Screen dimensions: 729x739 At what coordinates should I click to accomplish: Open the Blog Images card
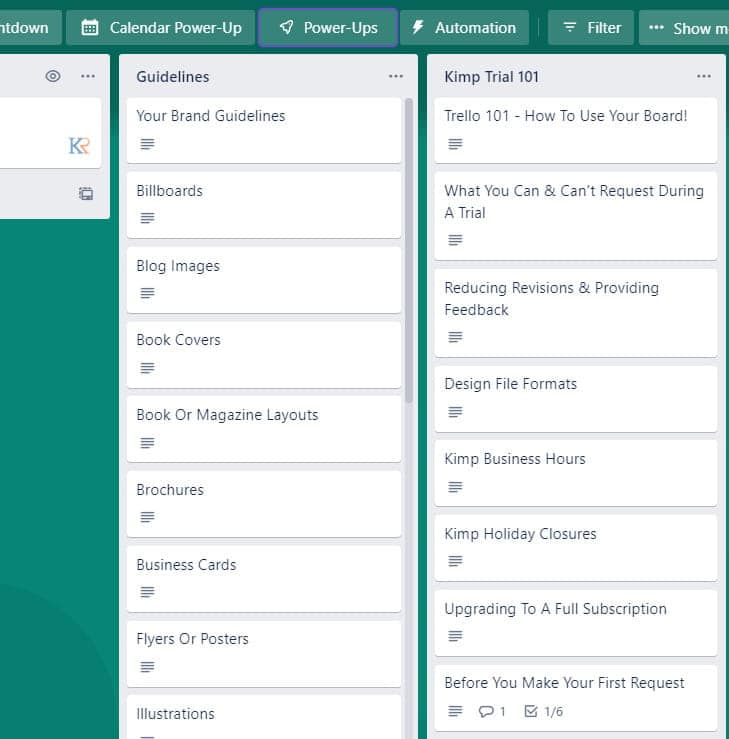point(264,280)
